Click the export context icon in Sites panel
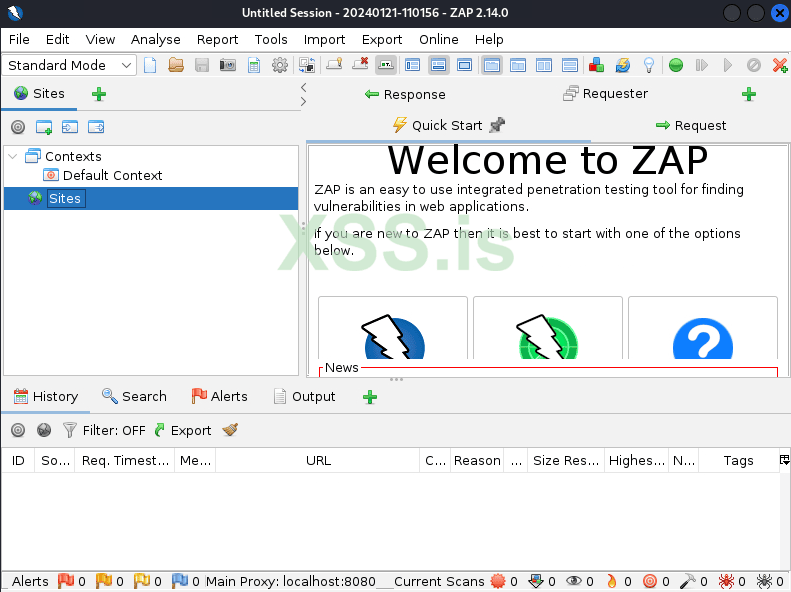The height and width of the screenshot is (592, 791). (x=96, y=127)
